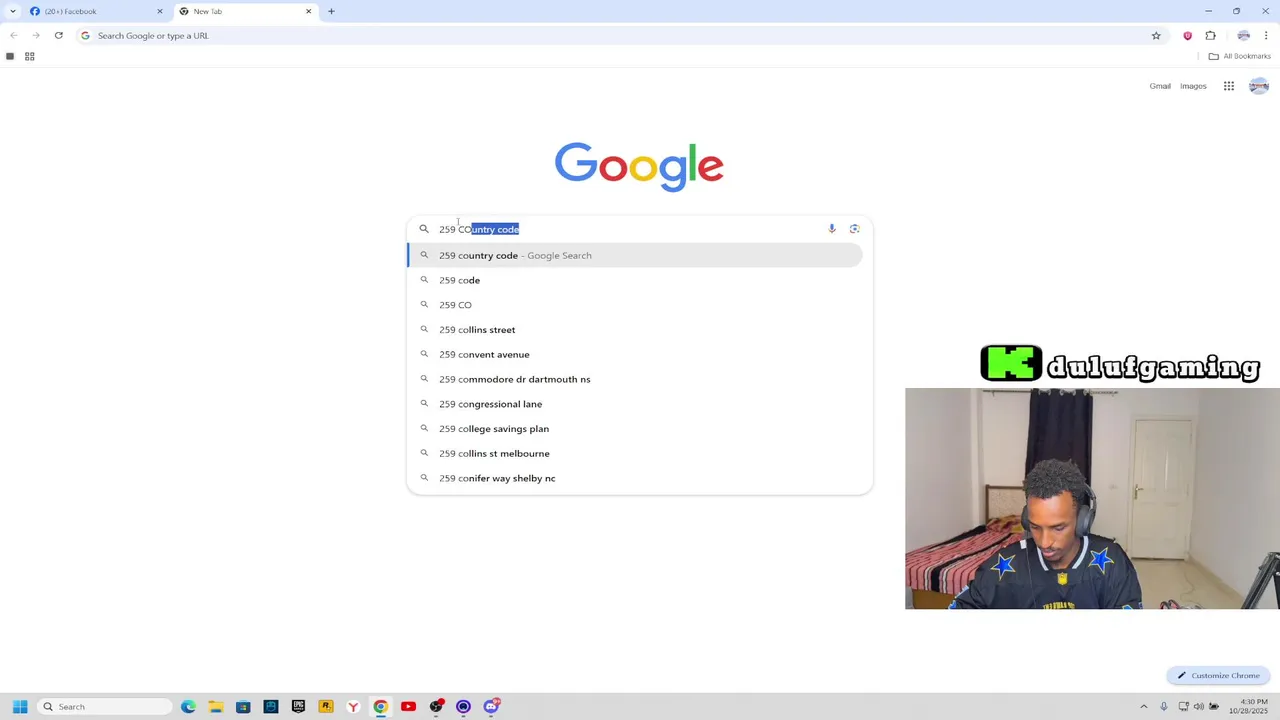Launch Microsoft Edge from taskbar

(x=188, y=707)
